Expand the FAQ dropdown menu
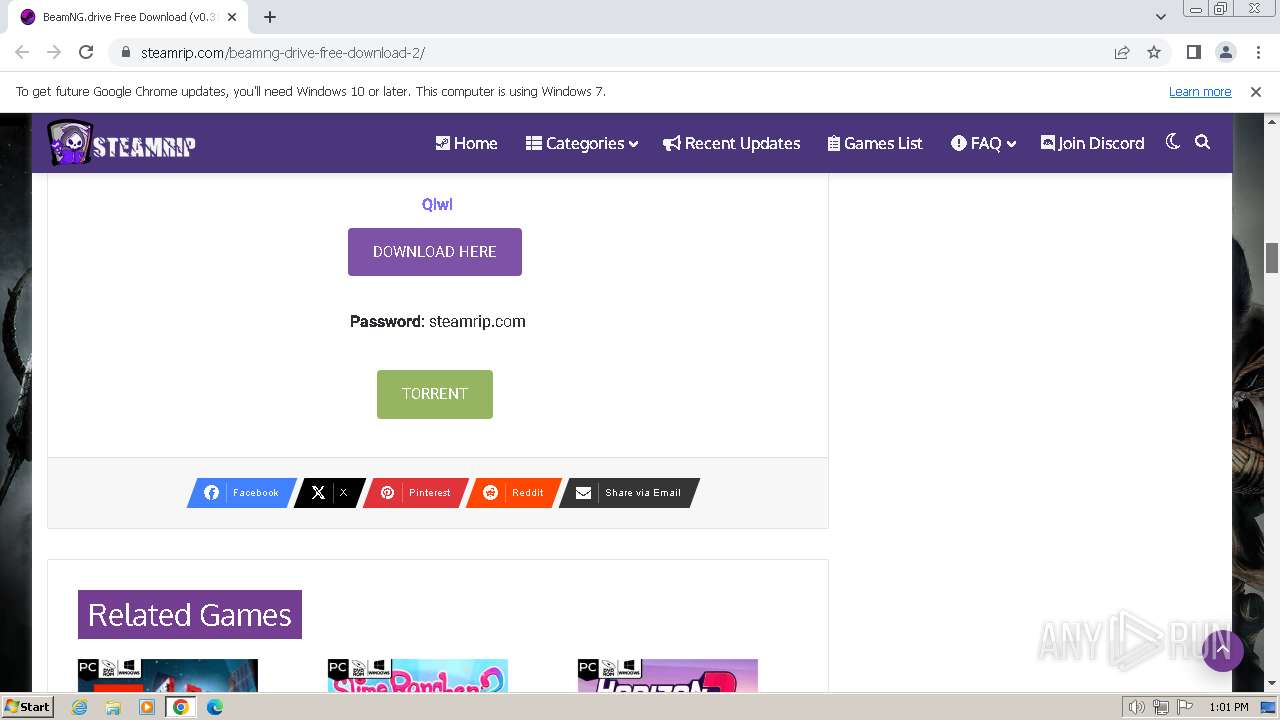Screen dimensions: 1280x720 click(983, 143)
